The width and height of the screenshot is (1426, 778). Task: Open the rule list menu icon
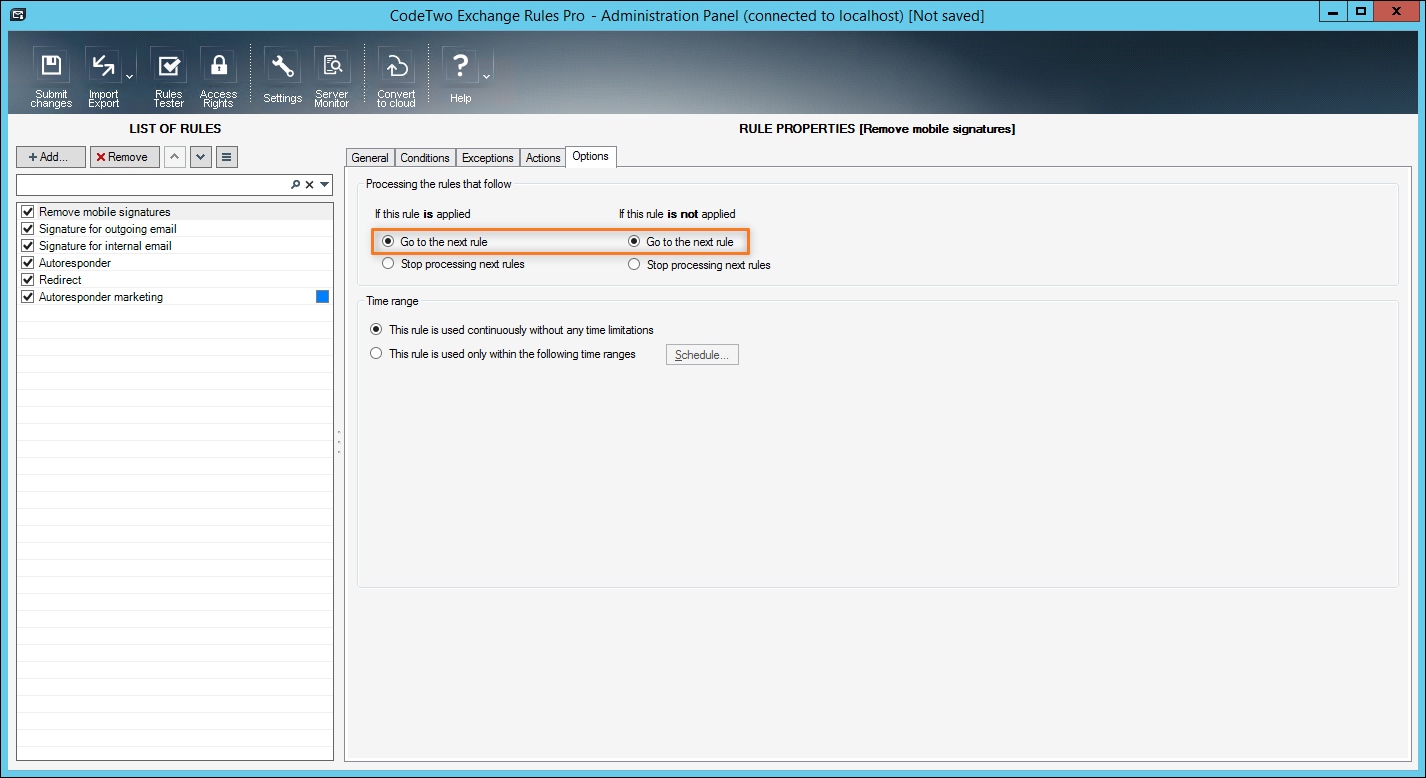(x=227, y=157)
